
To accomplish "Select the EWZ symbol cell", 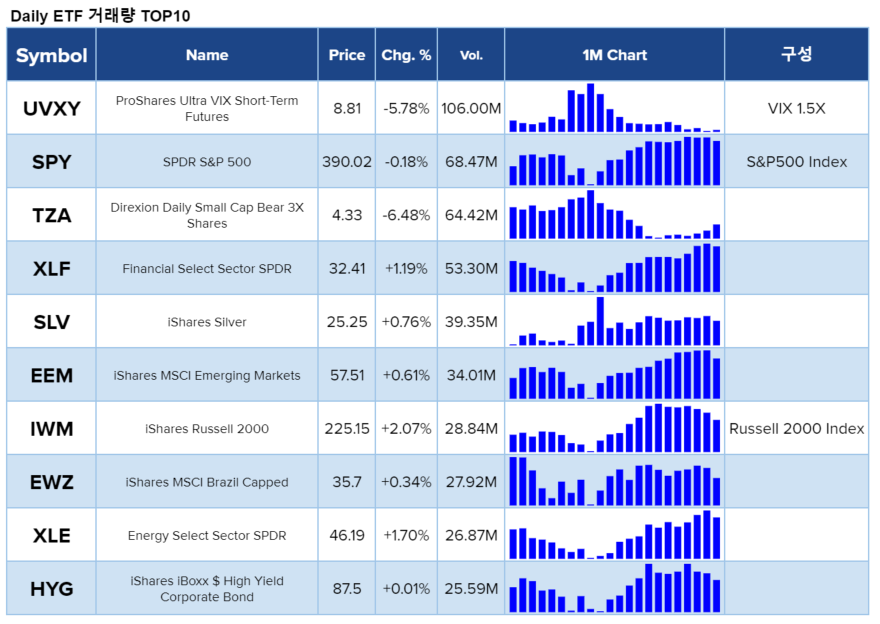I will pos(51,482).
